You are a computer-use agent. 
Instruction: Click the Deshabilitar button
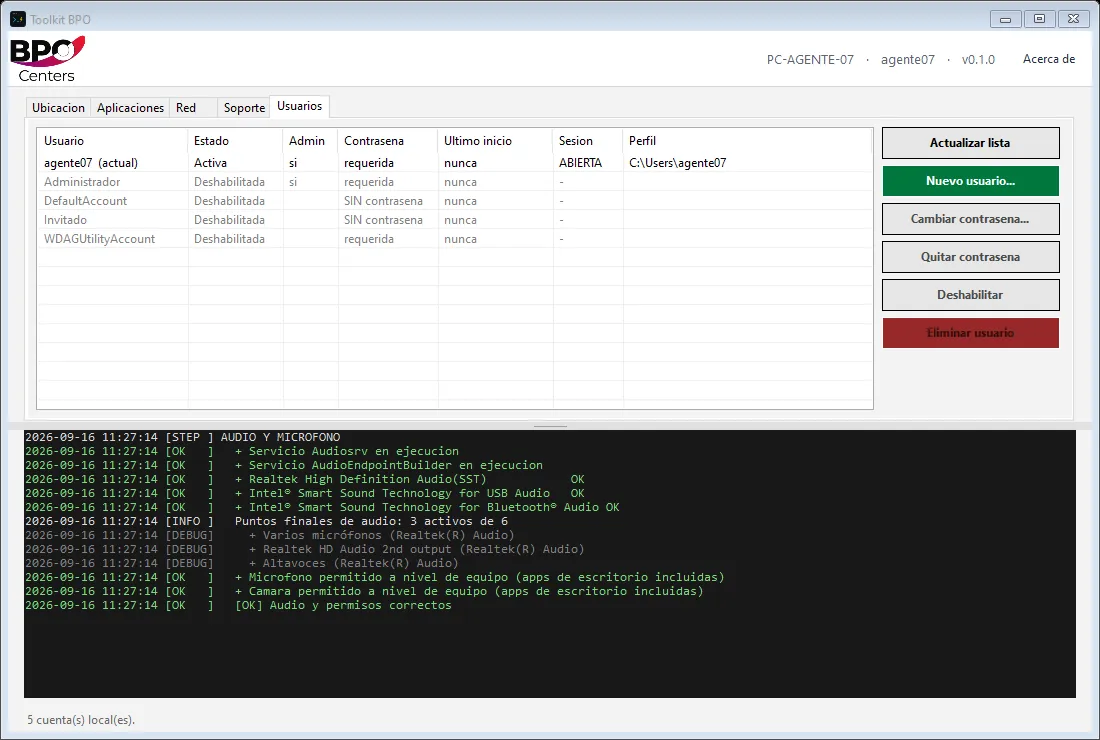970,295
